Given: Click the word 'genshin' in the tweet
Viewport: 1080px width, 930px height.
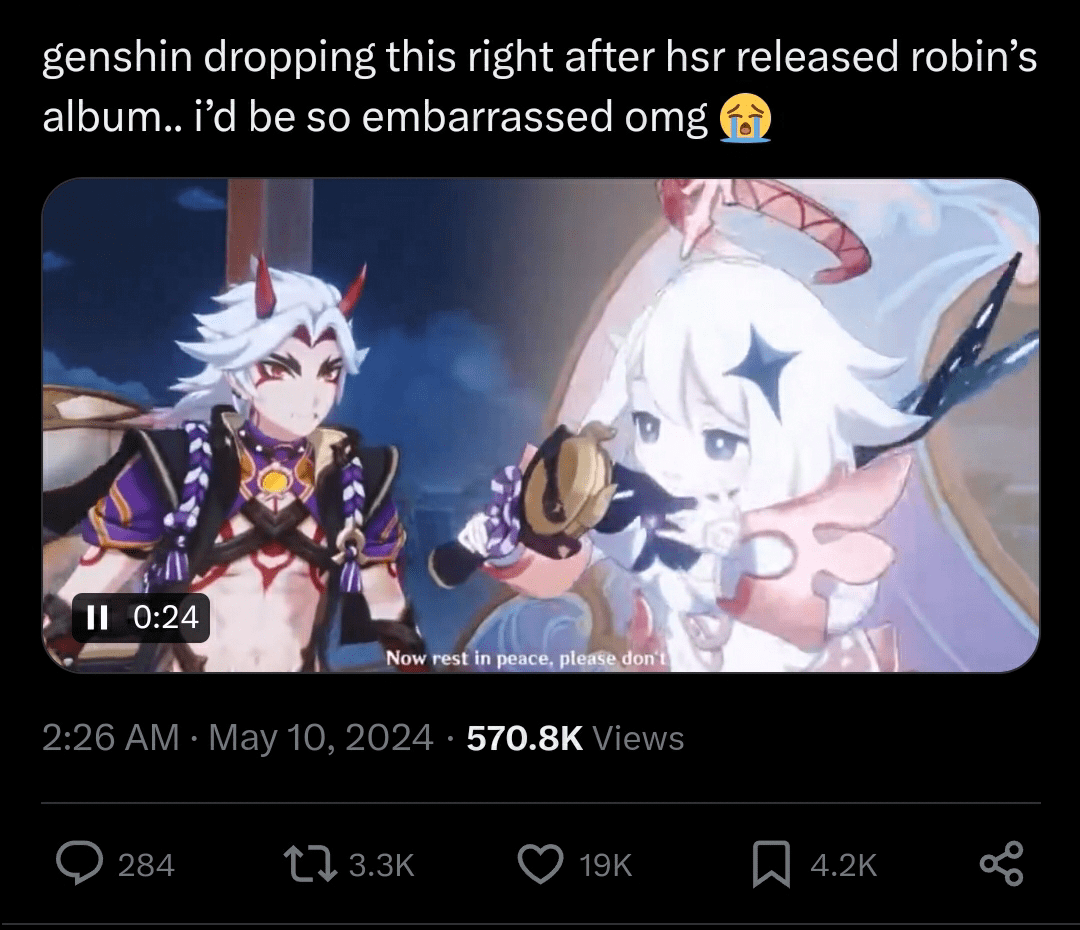Looking at the screenshot, I should (x=117, y=58).
